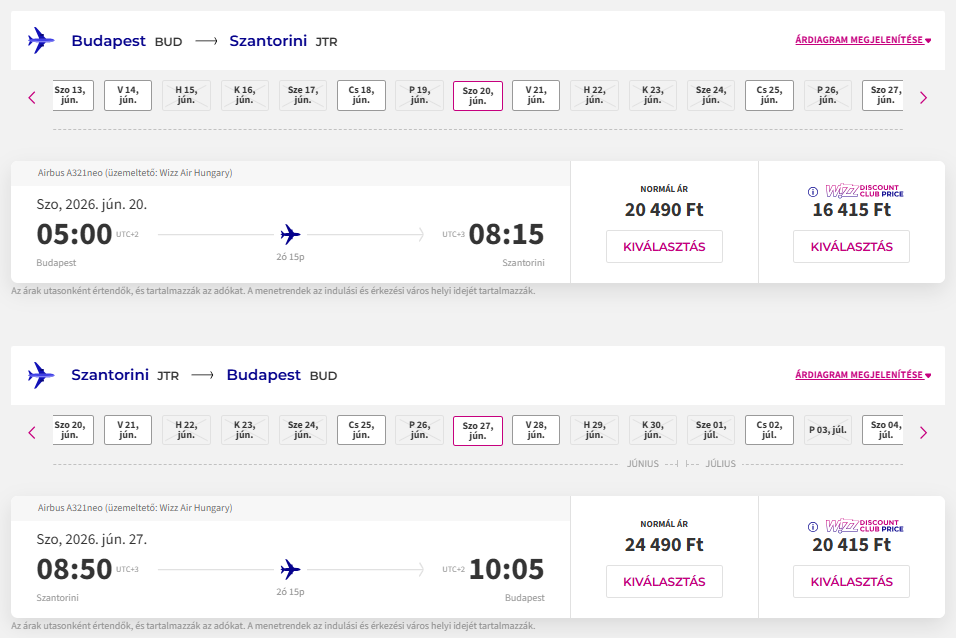The width and height of the screenshot is (956, 638).
Task: Pick return date Cs 02, júl.
Action: [x=771, y=430]
